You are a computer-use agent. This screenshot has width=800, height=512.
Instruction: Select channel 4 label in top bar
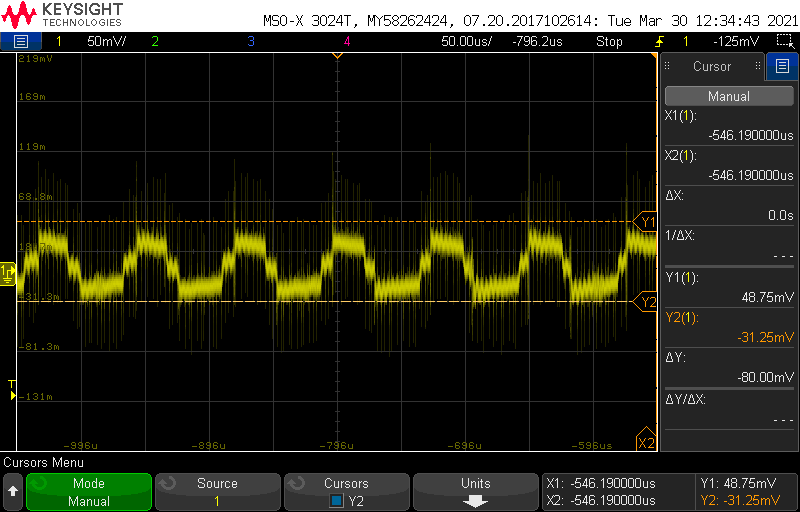click(347, 41)
